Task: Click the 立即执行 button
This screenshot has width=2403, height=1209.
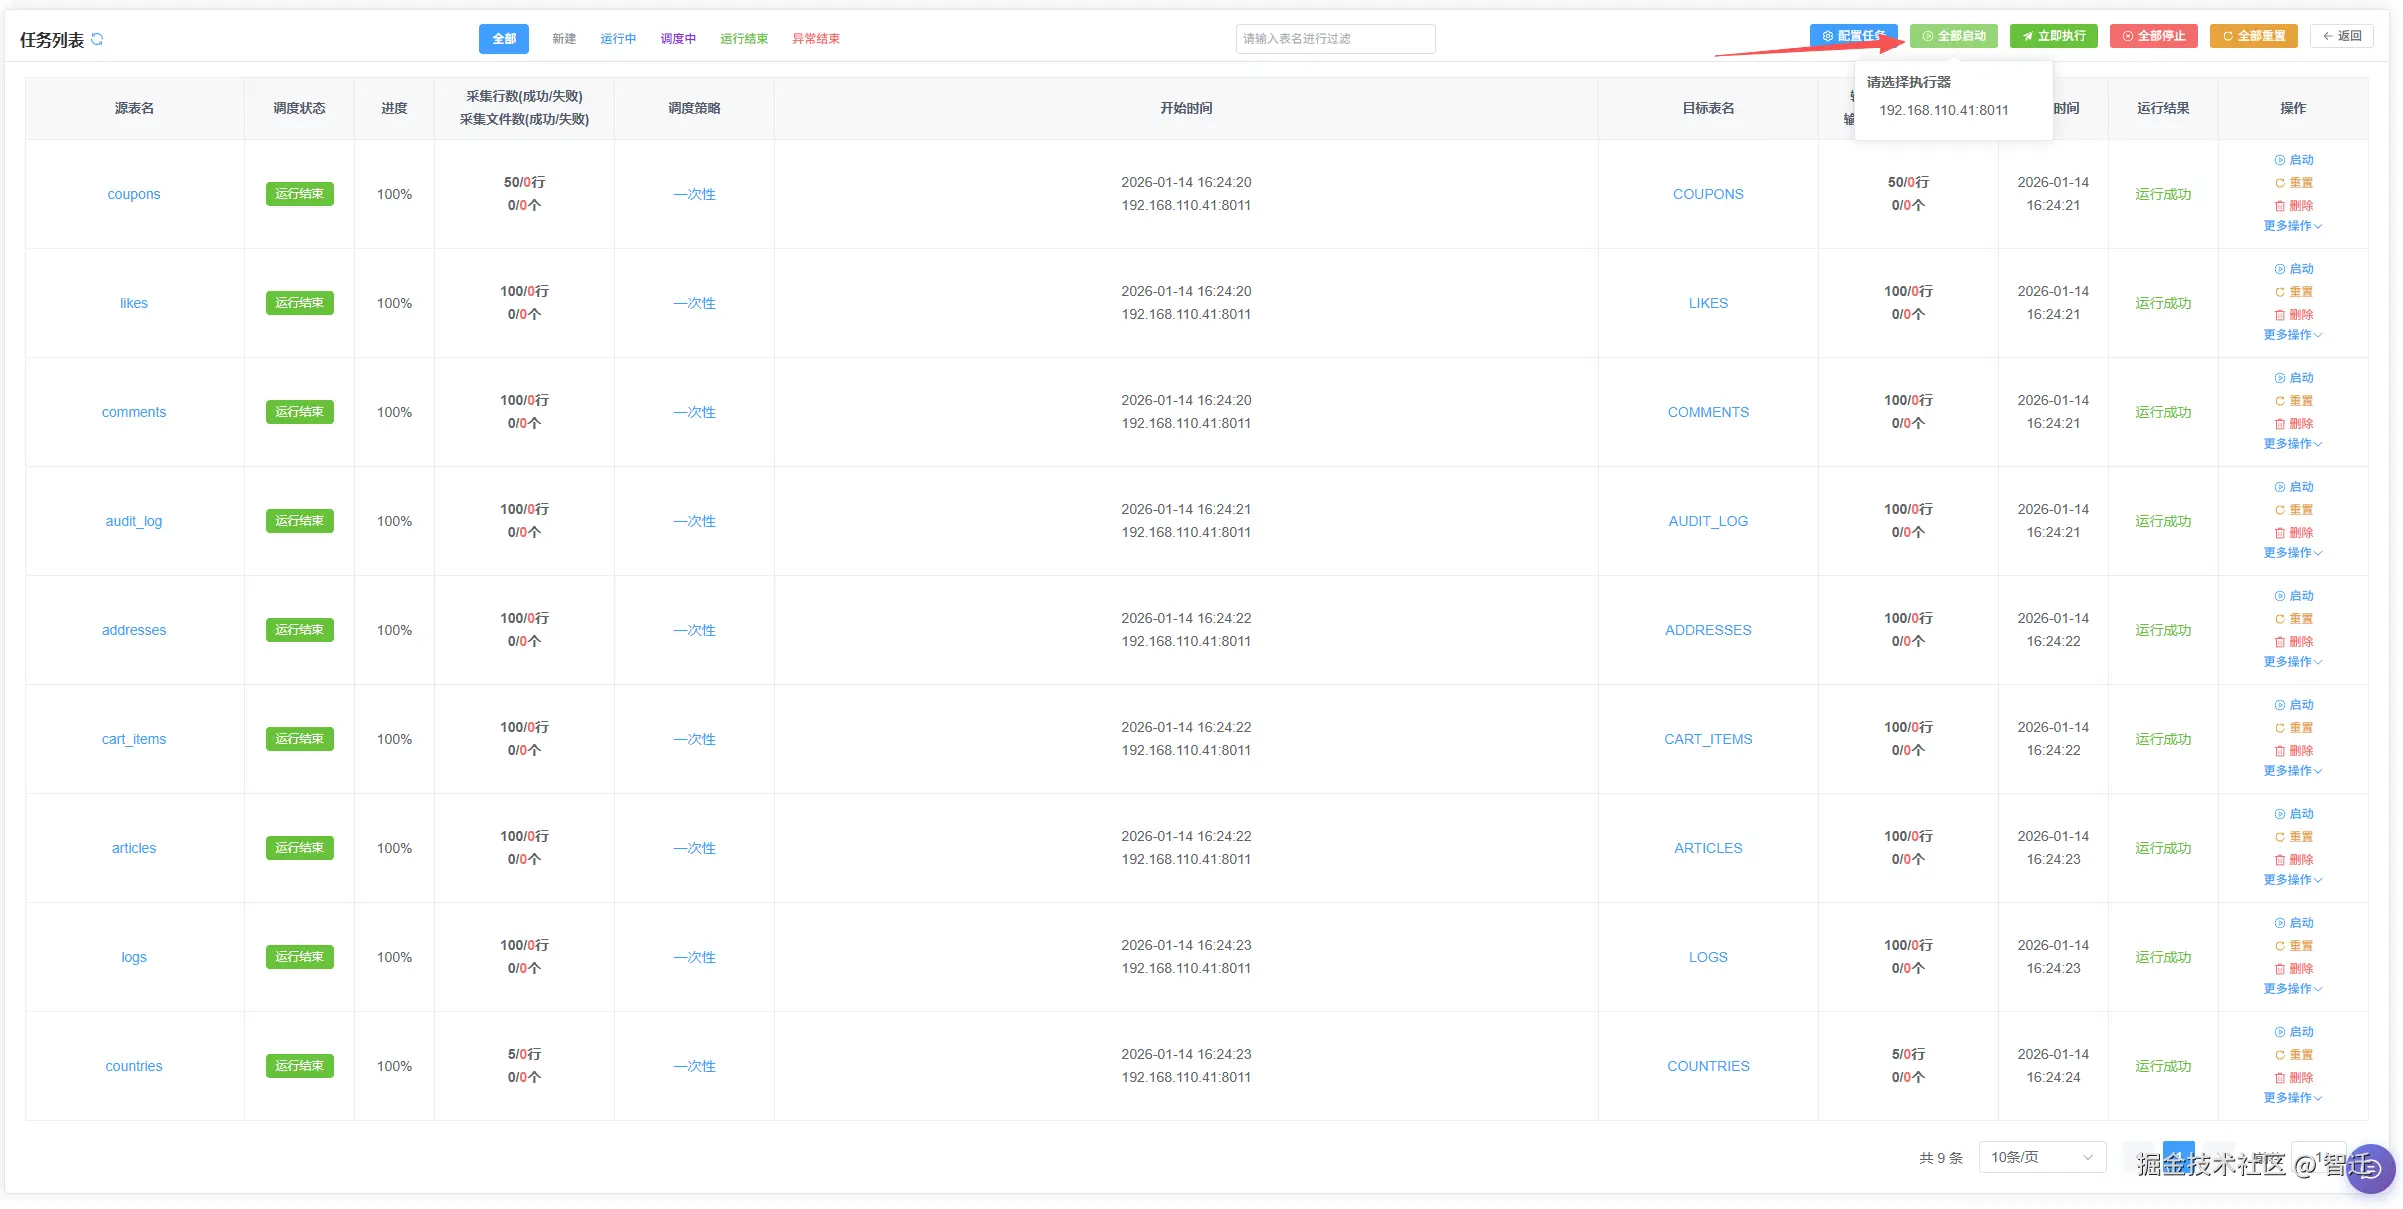Action: coord(2053,36)
